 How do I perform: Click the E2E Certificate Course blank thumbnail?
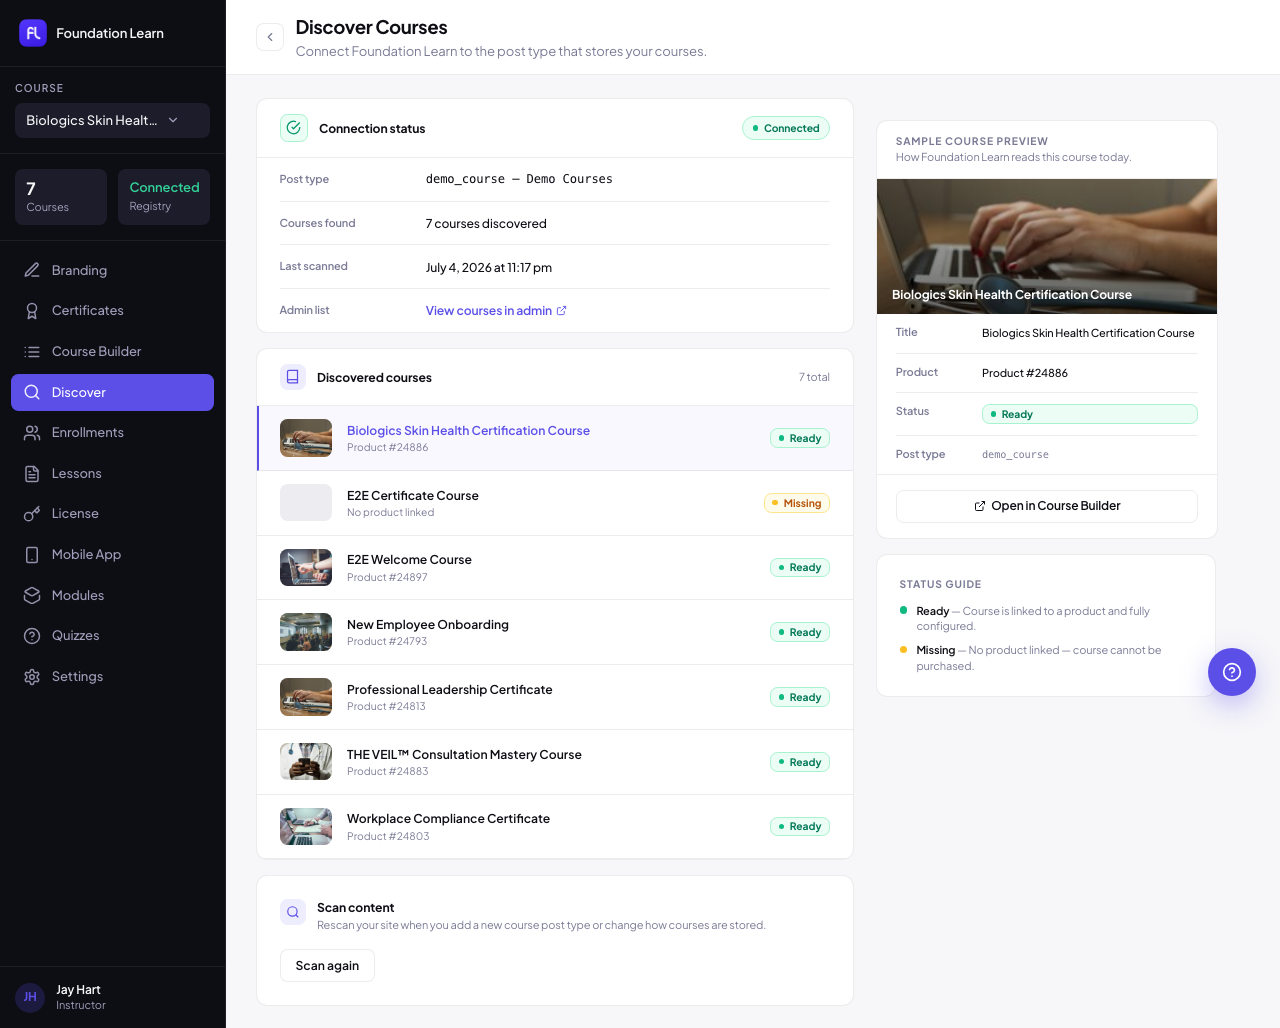click(306, 503)
